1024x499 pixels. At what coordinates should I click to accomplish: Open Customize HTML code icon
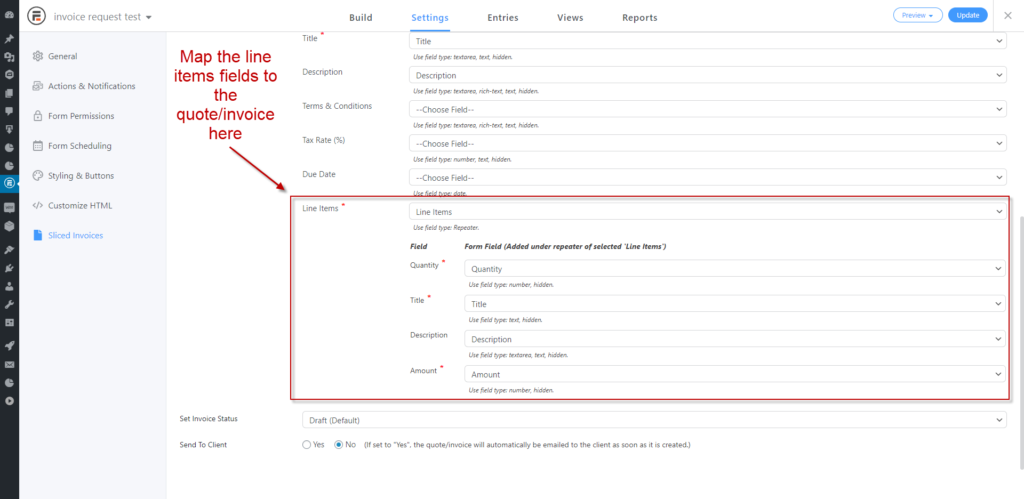click(x=38, y=205)
